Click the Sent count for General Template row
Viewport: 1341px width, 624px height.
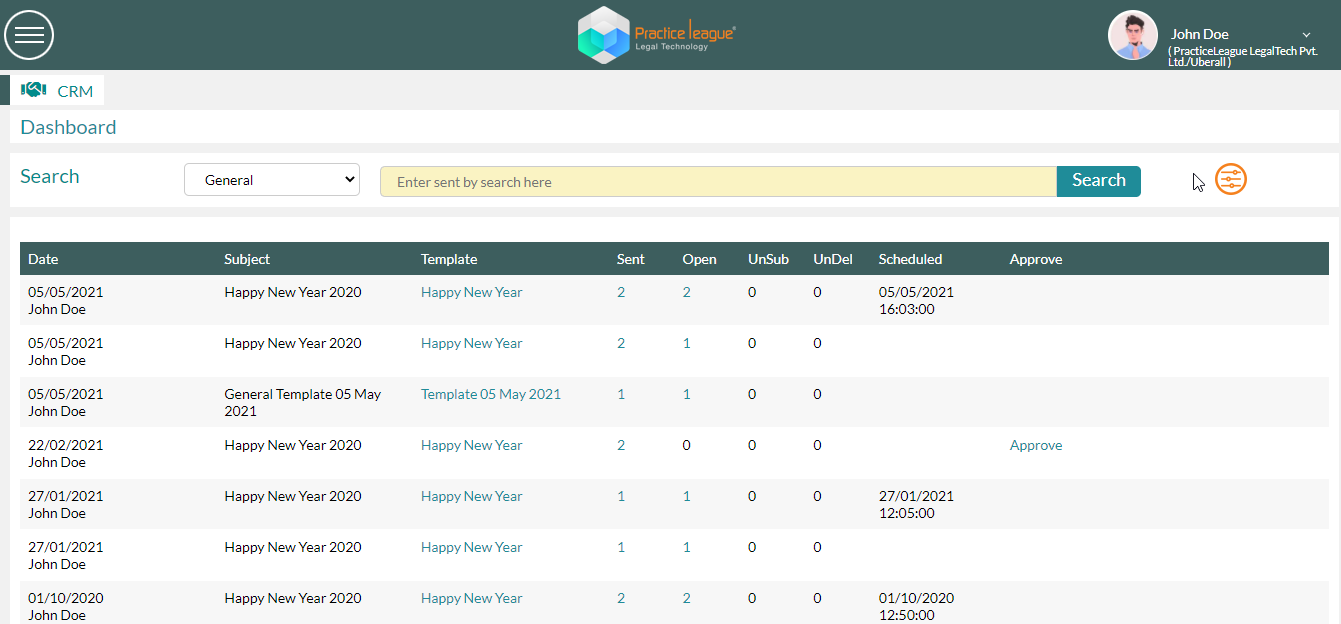[621, 394]
